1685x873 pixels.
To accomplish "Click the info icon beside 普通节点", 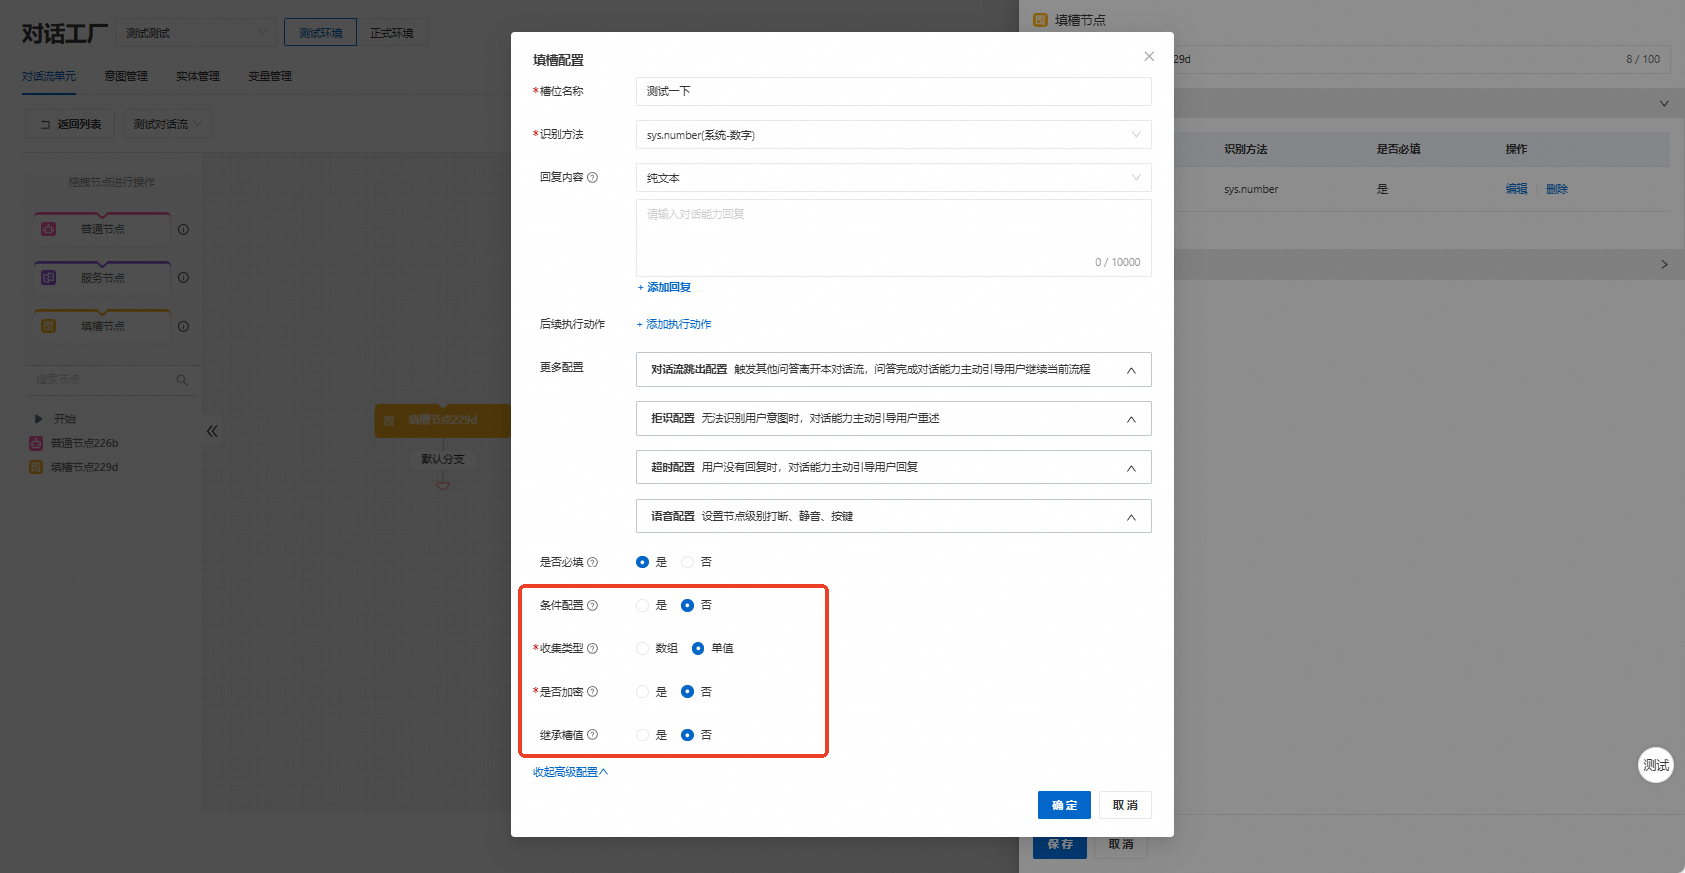I will [x=183, y=229].
